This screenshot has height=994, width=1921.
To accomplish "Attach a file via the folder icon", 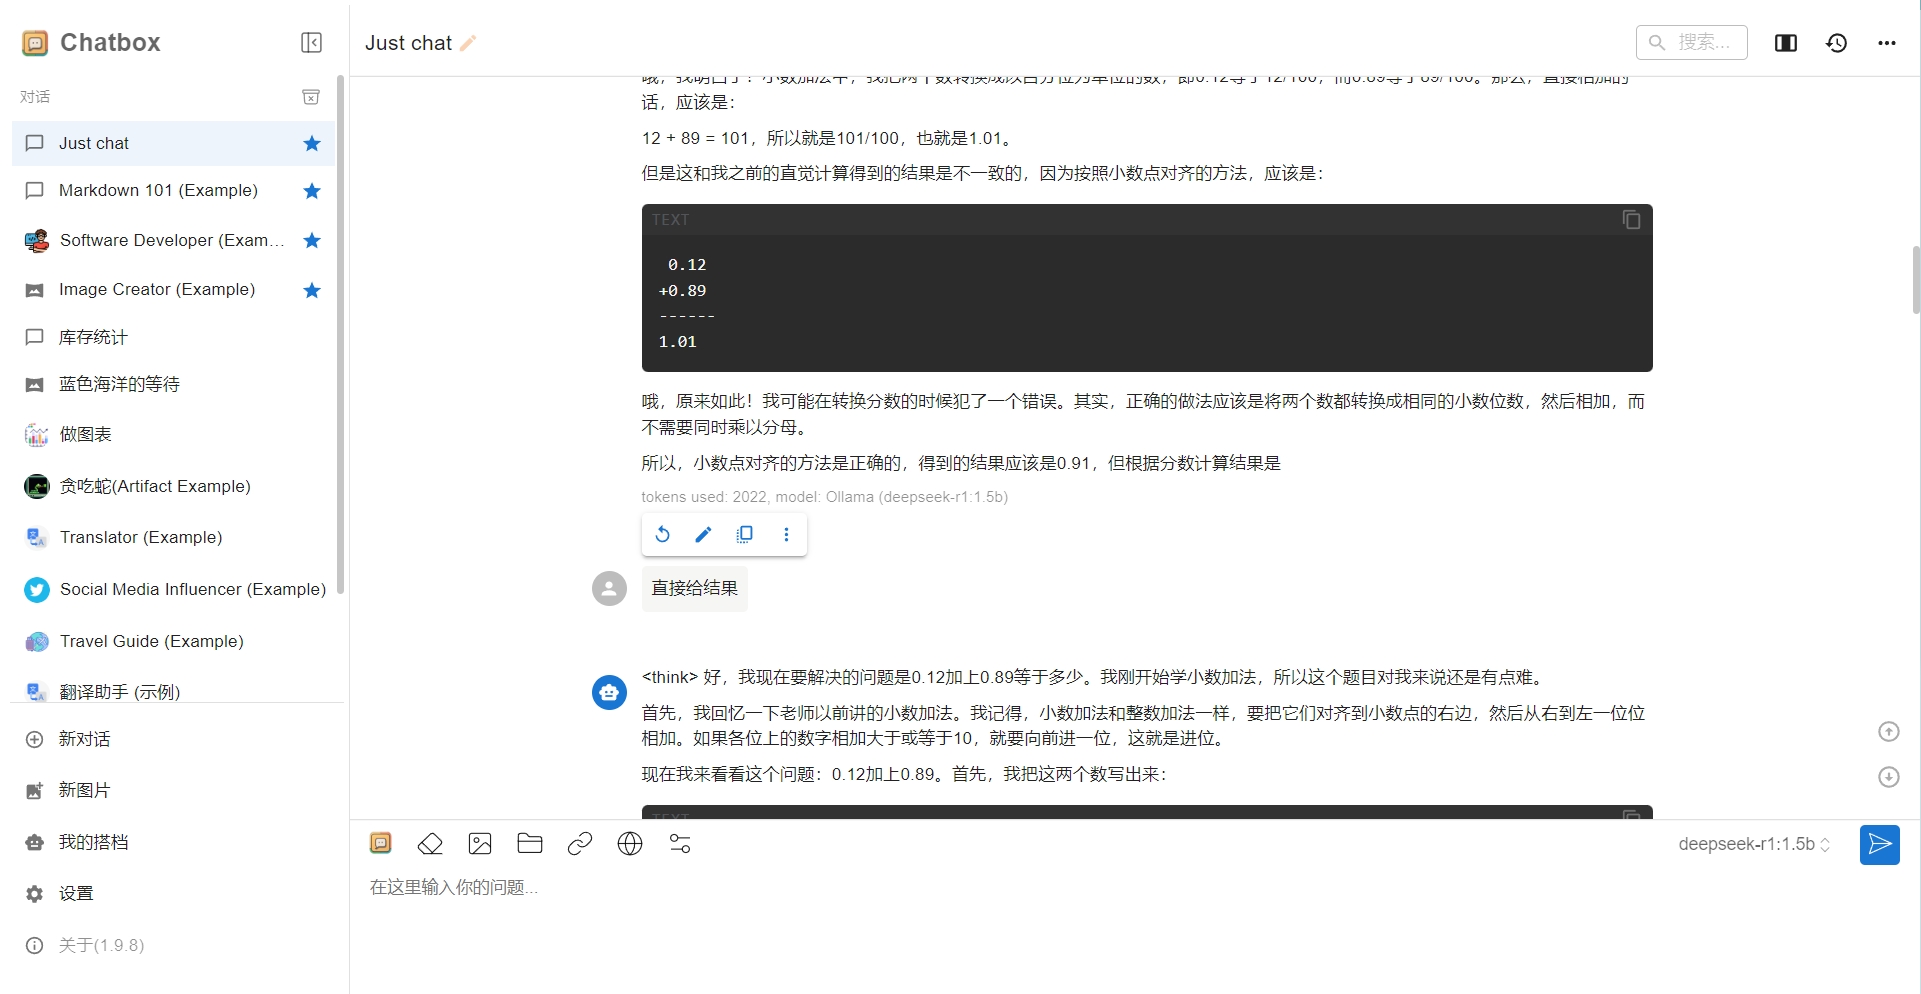I will (x=530, y=844).
